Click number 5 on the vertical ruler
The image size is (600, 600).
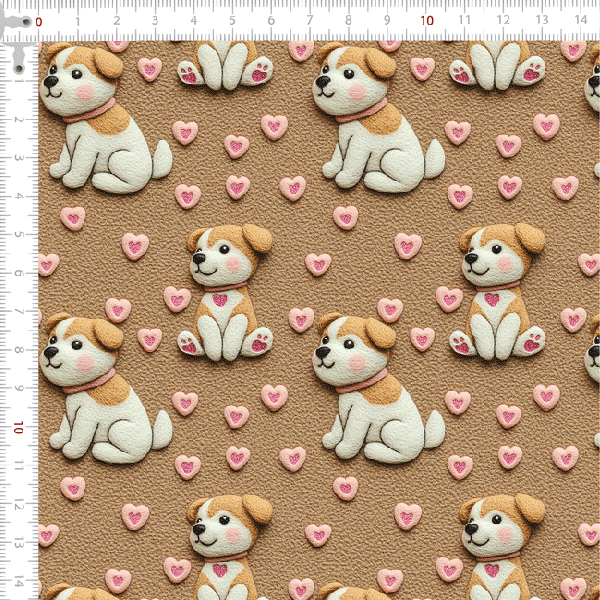tap(18, 235)
